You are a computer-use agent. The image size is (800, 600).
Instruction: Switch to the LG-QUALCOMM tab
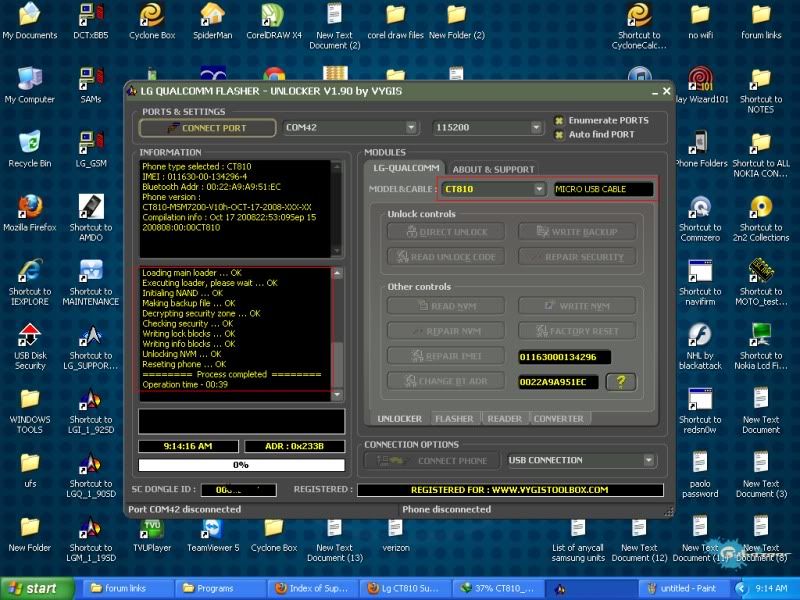pos(406,168)
